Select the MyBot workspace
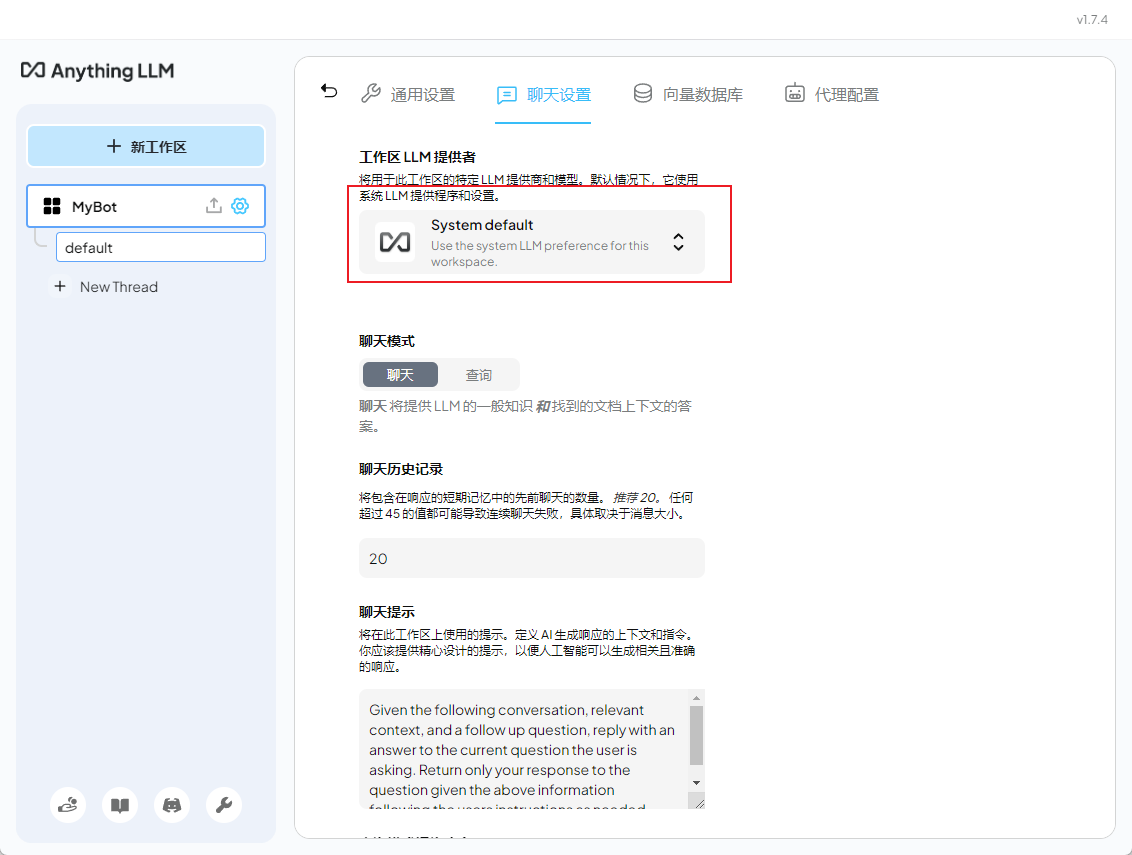1132x855 pixels. click(146, 207)
